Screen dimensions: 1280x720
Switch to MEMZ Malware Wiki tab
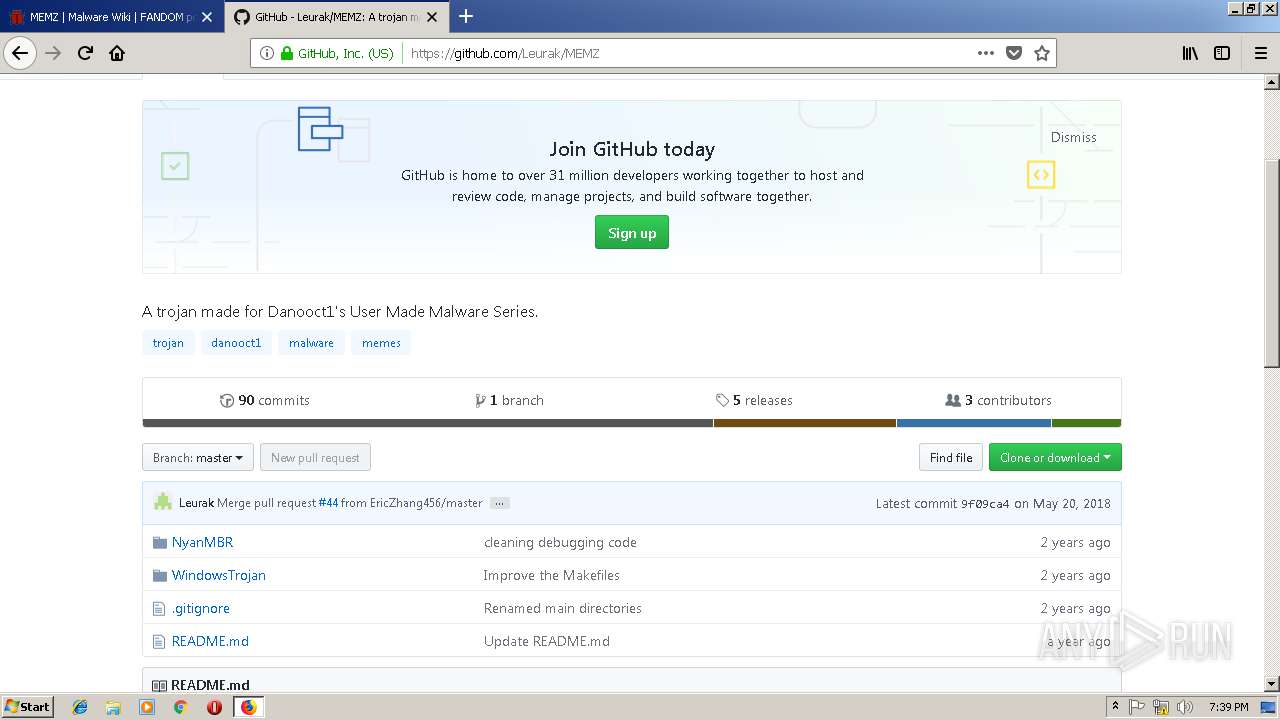tap(110, 17)
